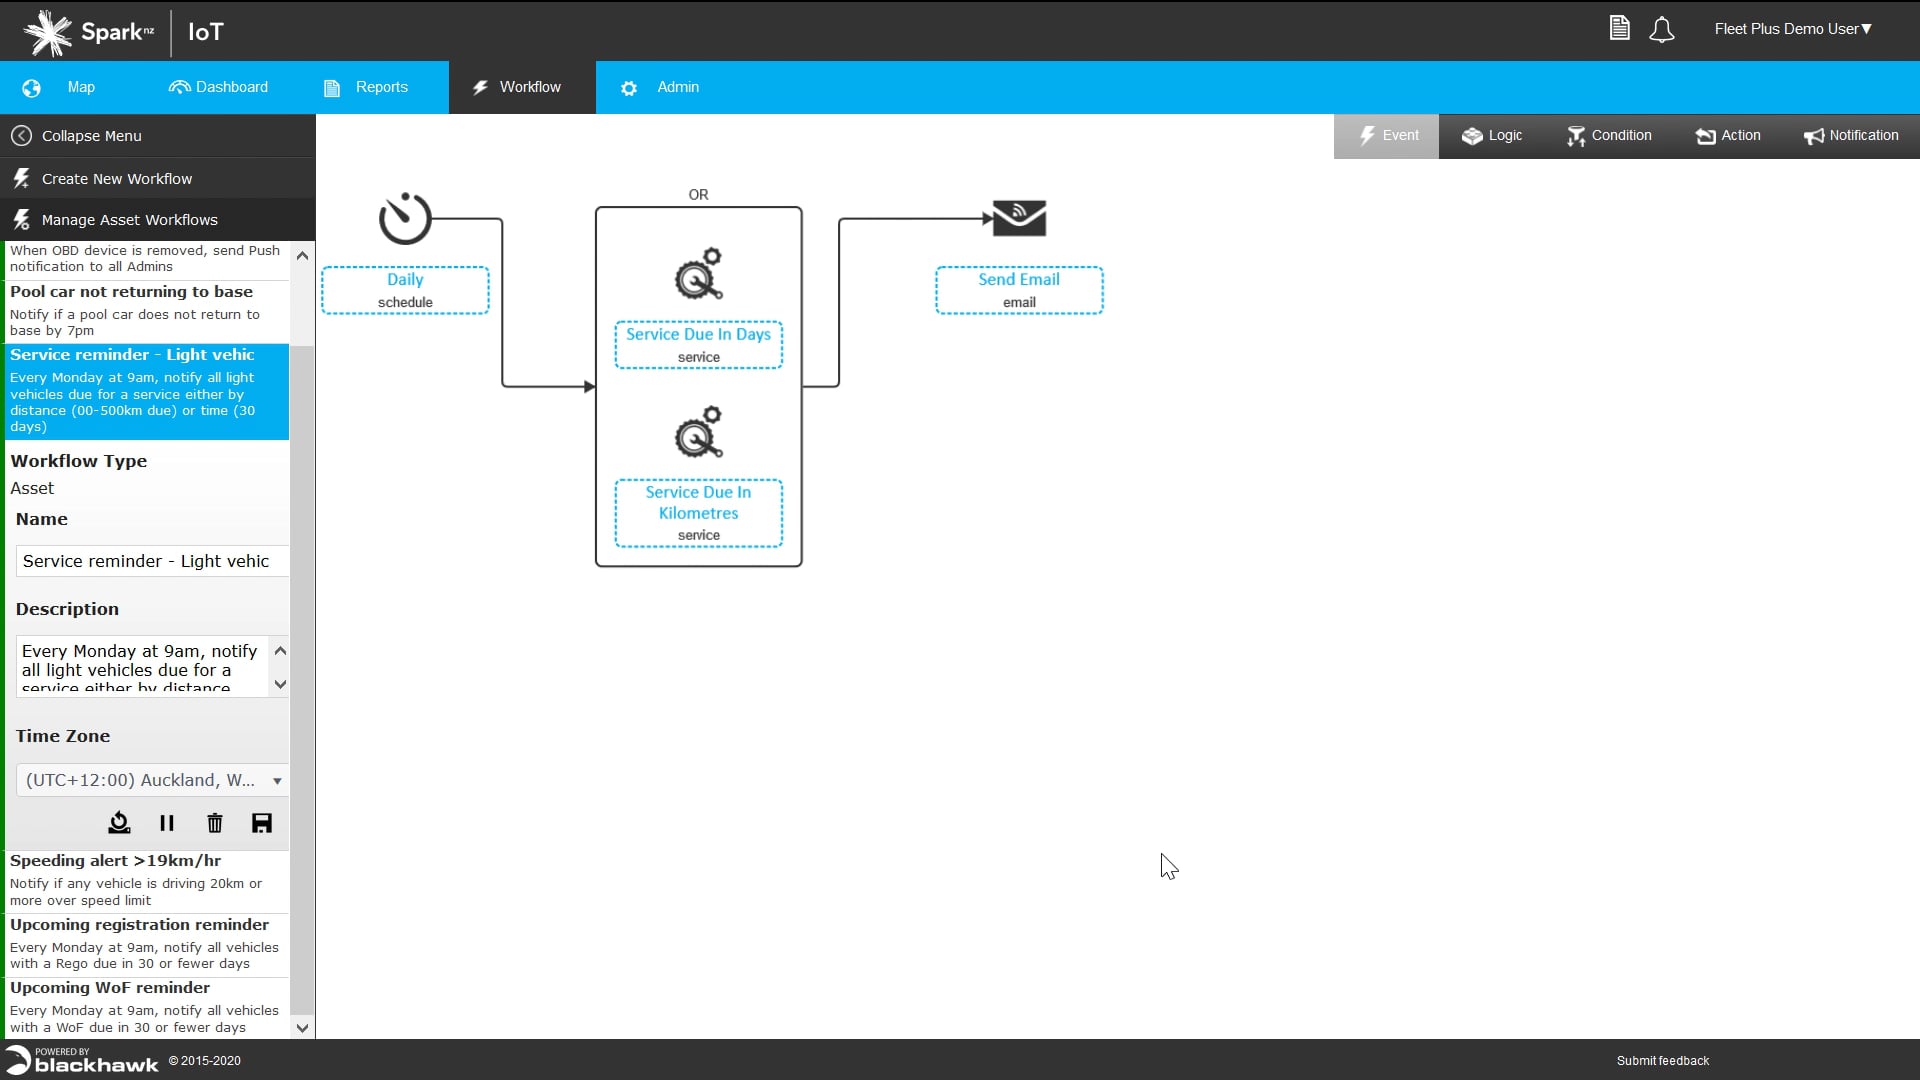Save the workflow with floppy disk icon
Screen dimensions: 1920x1080
coord(262,823)
